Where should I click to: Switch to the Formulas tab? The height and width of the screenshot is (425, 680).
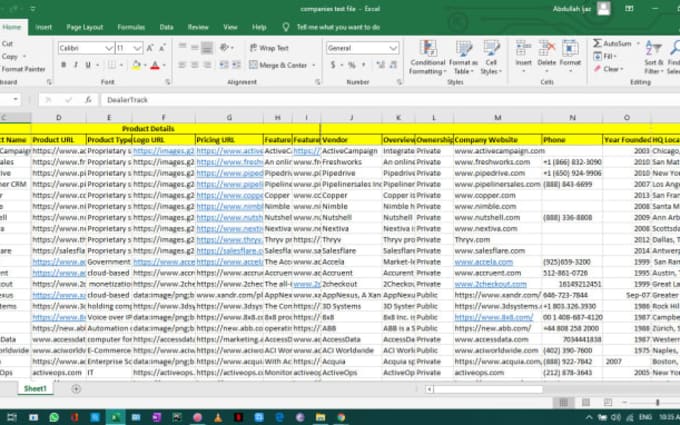point(131,27)
